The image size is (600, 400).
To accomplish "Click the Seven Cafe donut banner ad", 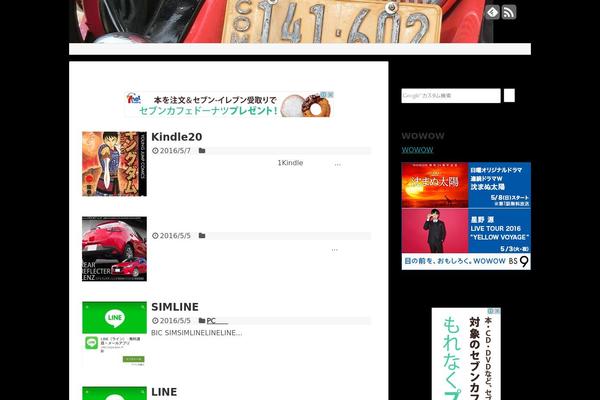I will click(x=229, y=104).
